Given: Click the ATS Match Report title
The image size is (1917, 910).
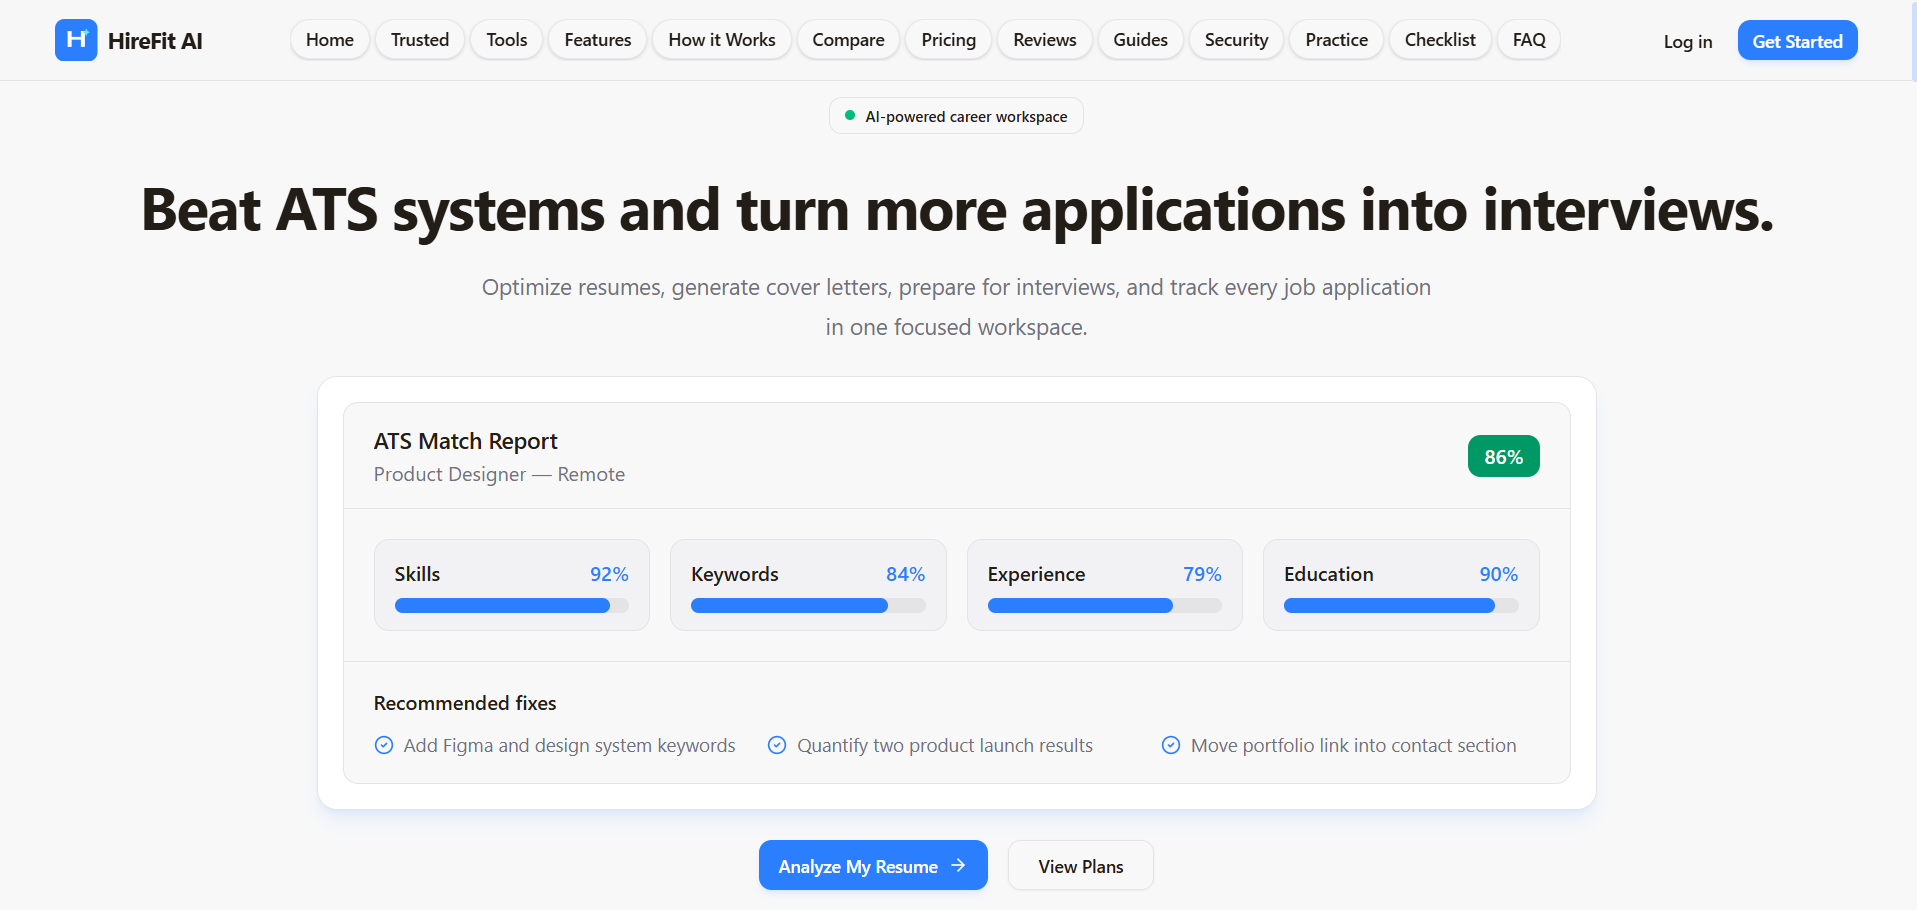Looking at the screenshot, I should click(466, 441).
